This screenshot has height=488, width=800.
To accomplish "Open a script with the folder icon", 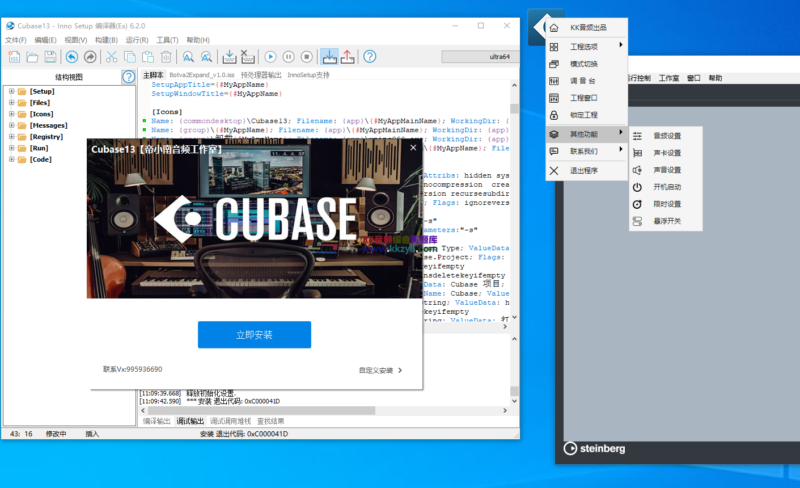I will click(x=32, y=57).
